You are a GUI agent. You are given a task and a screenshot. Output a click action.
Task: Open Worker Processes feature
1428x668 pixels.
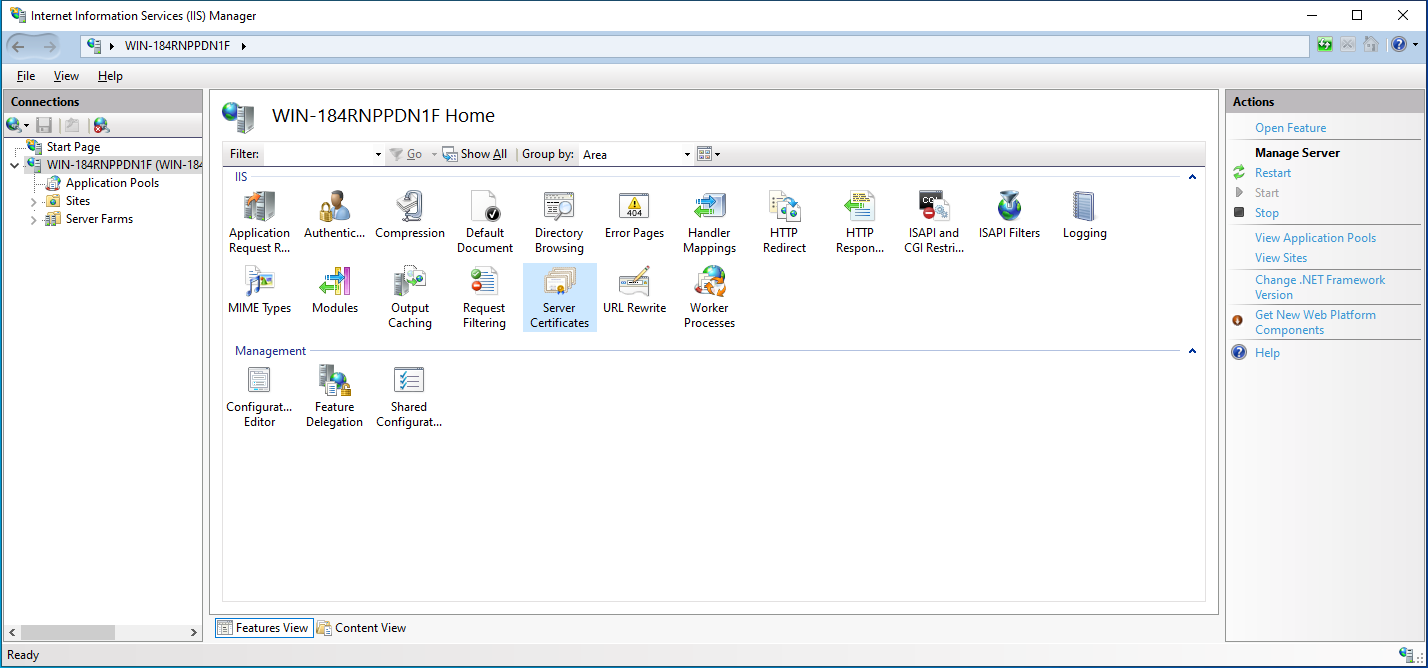click(710, 297)
